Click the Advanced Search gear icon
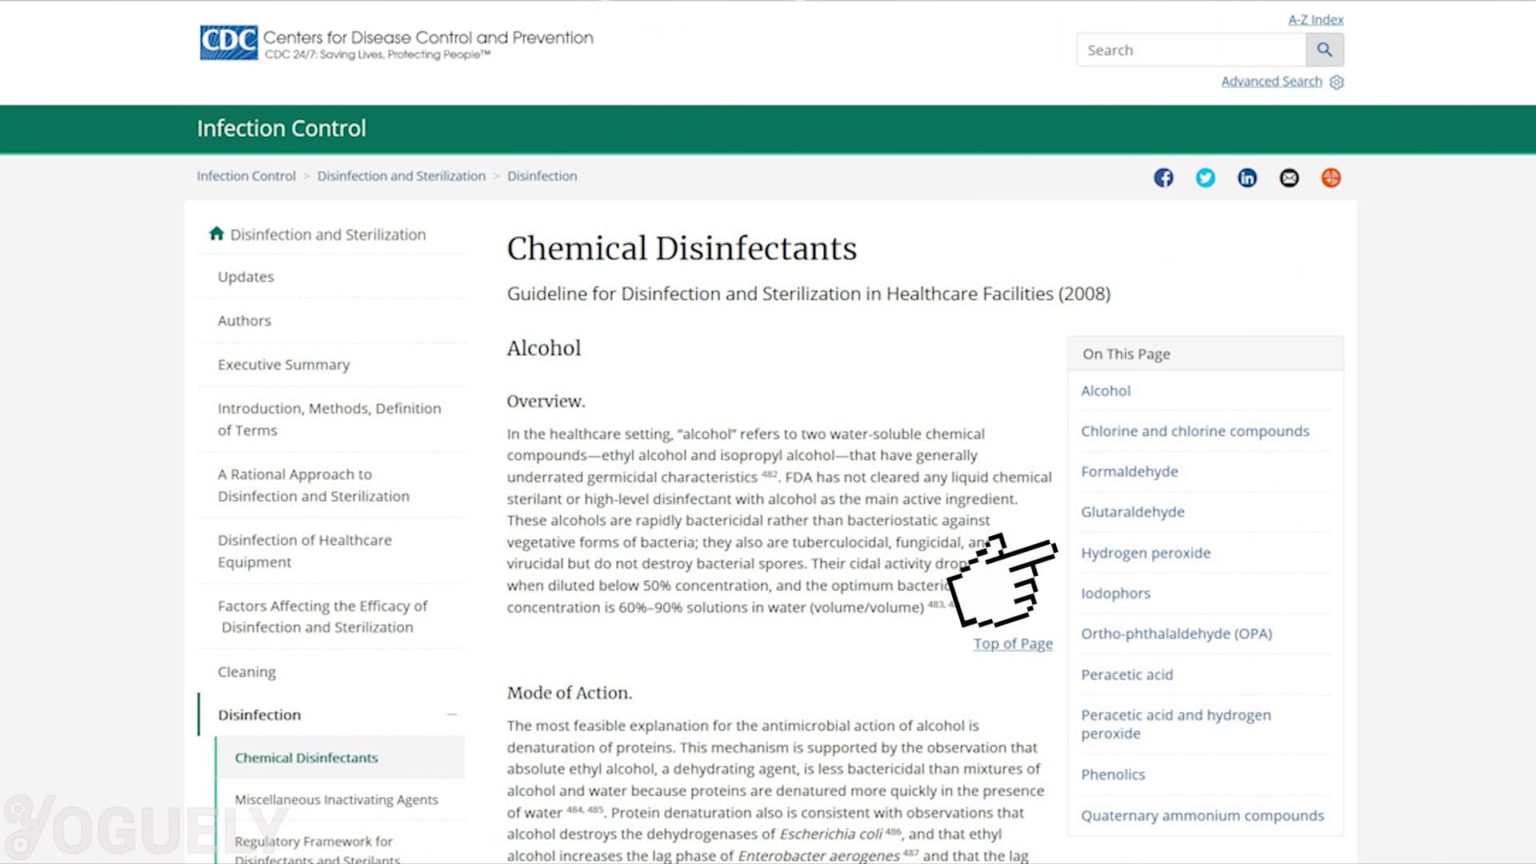 (x=1337, y=82)
